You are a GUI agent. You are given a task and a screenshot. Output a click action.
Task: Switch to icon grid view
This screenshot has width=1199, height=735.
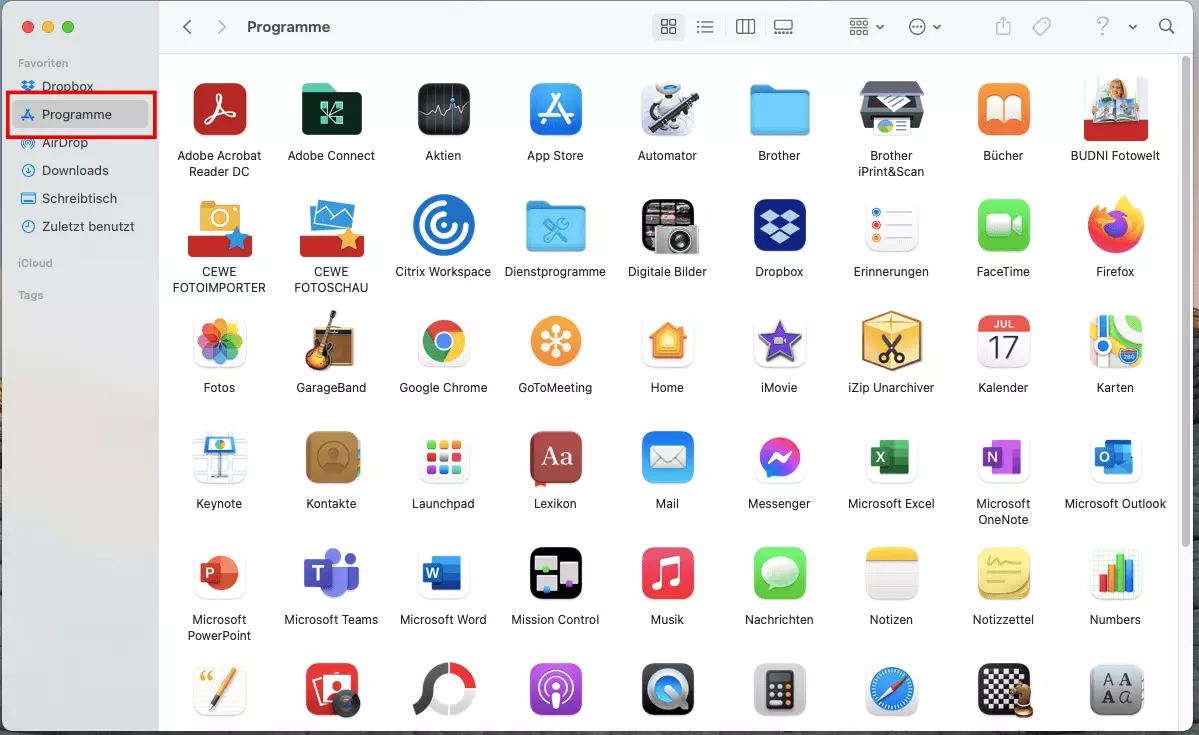668,27
